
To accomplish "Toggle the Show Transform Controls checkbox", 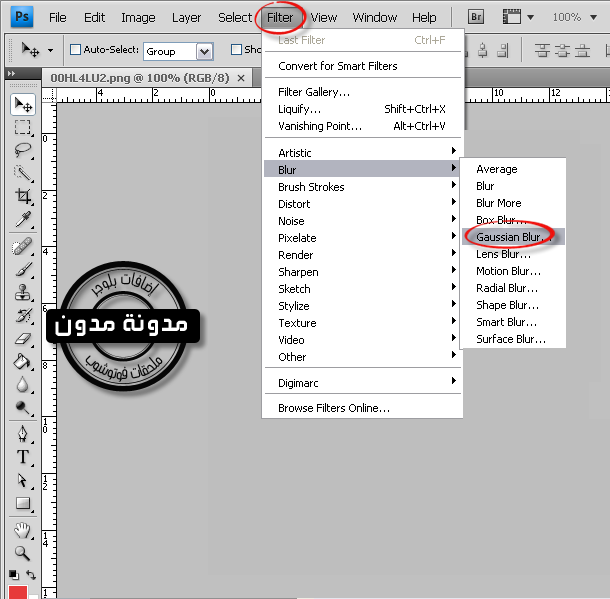I will [236, 50].
